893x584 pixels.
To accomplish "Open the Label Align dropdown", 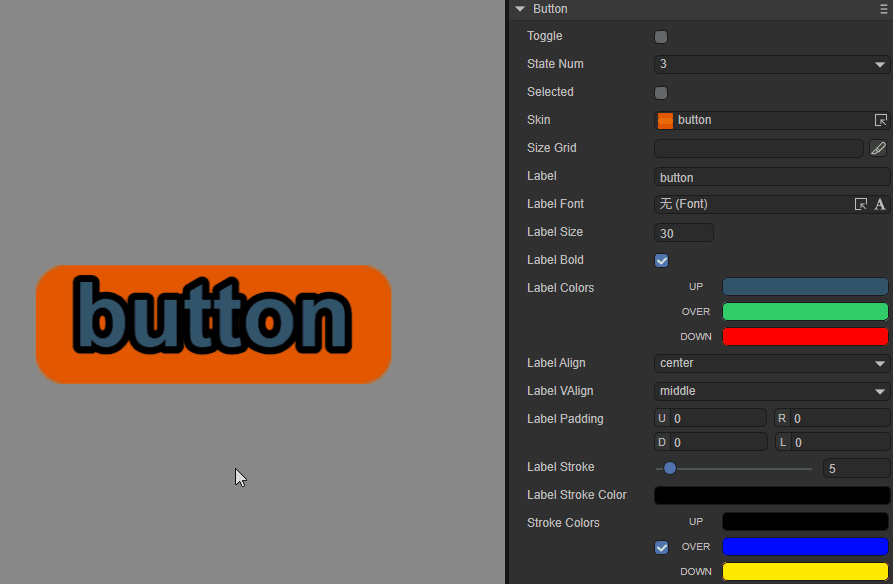I will click(771, 363).
